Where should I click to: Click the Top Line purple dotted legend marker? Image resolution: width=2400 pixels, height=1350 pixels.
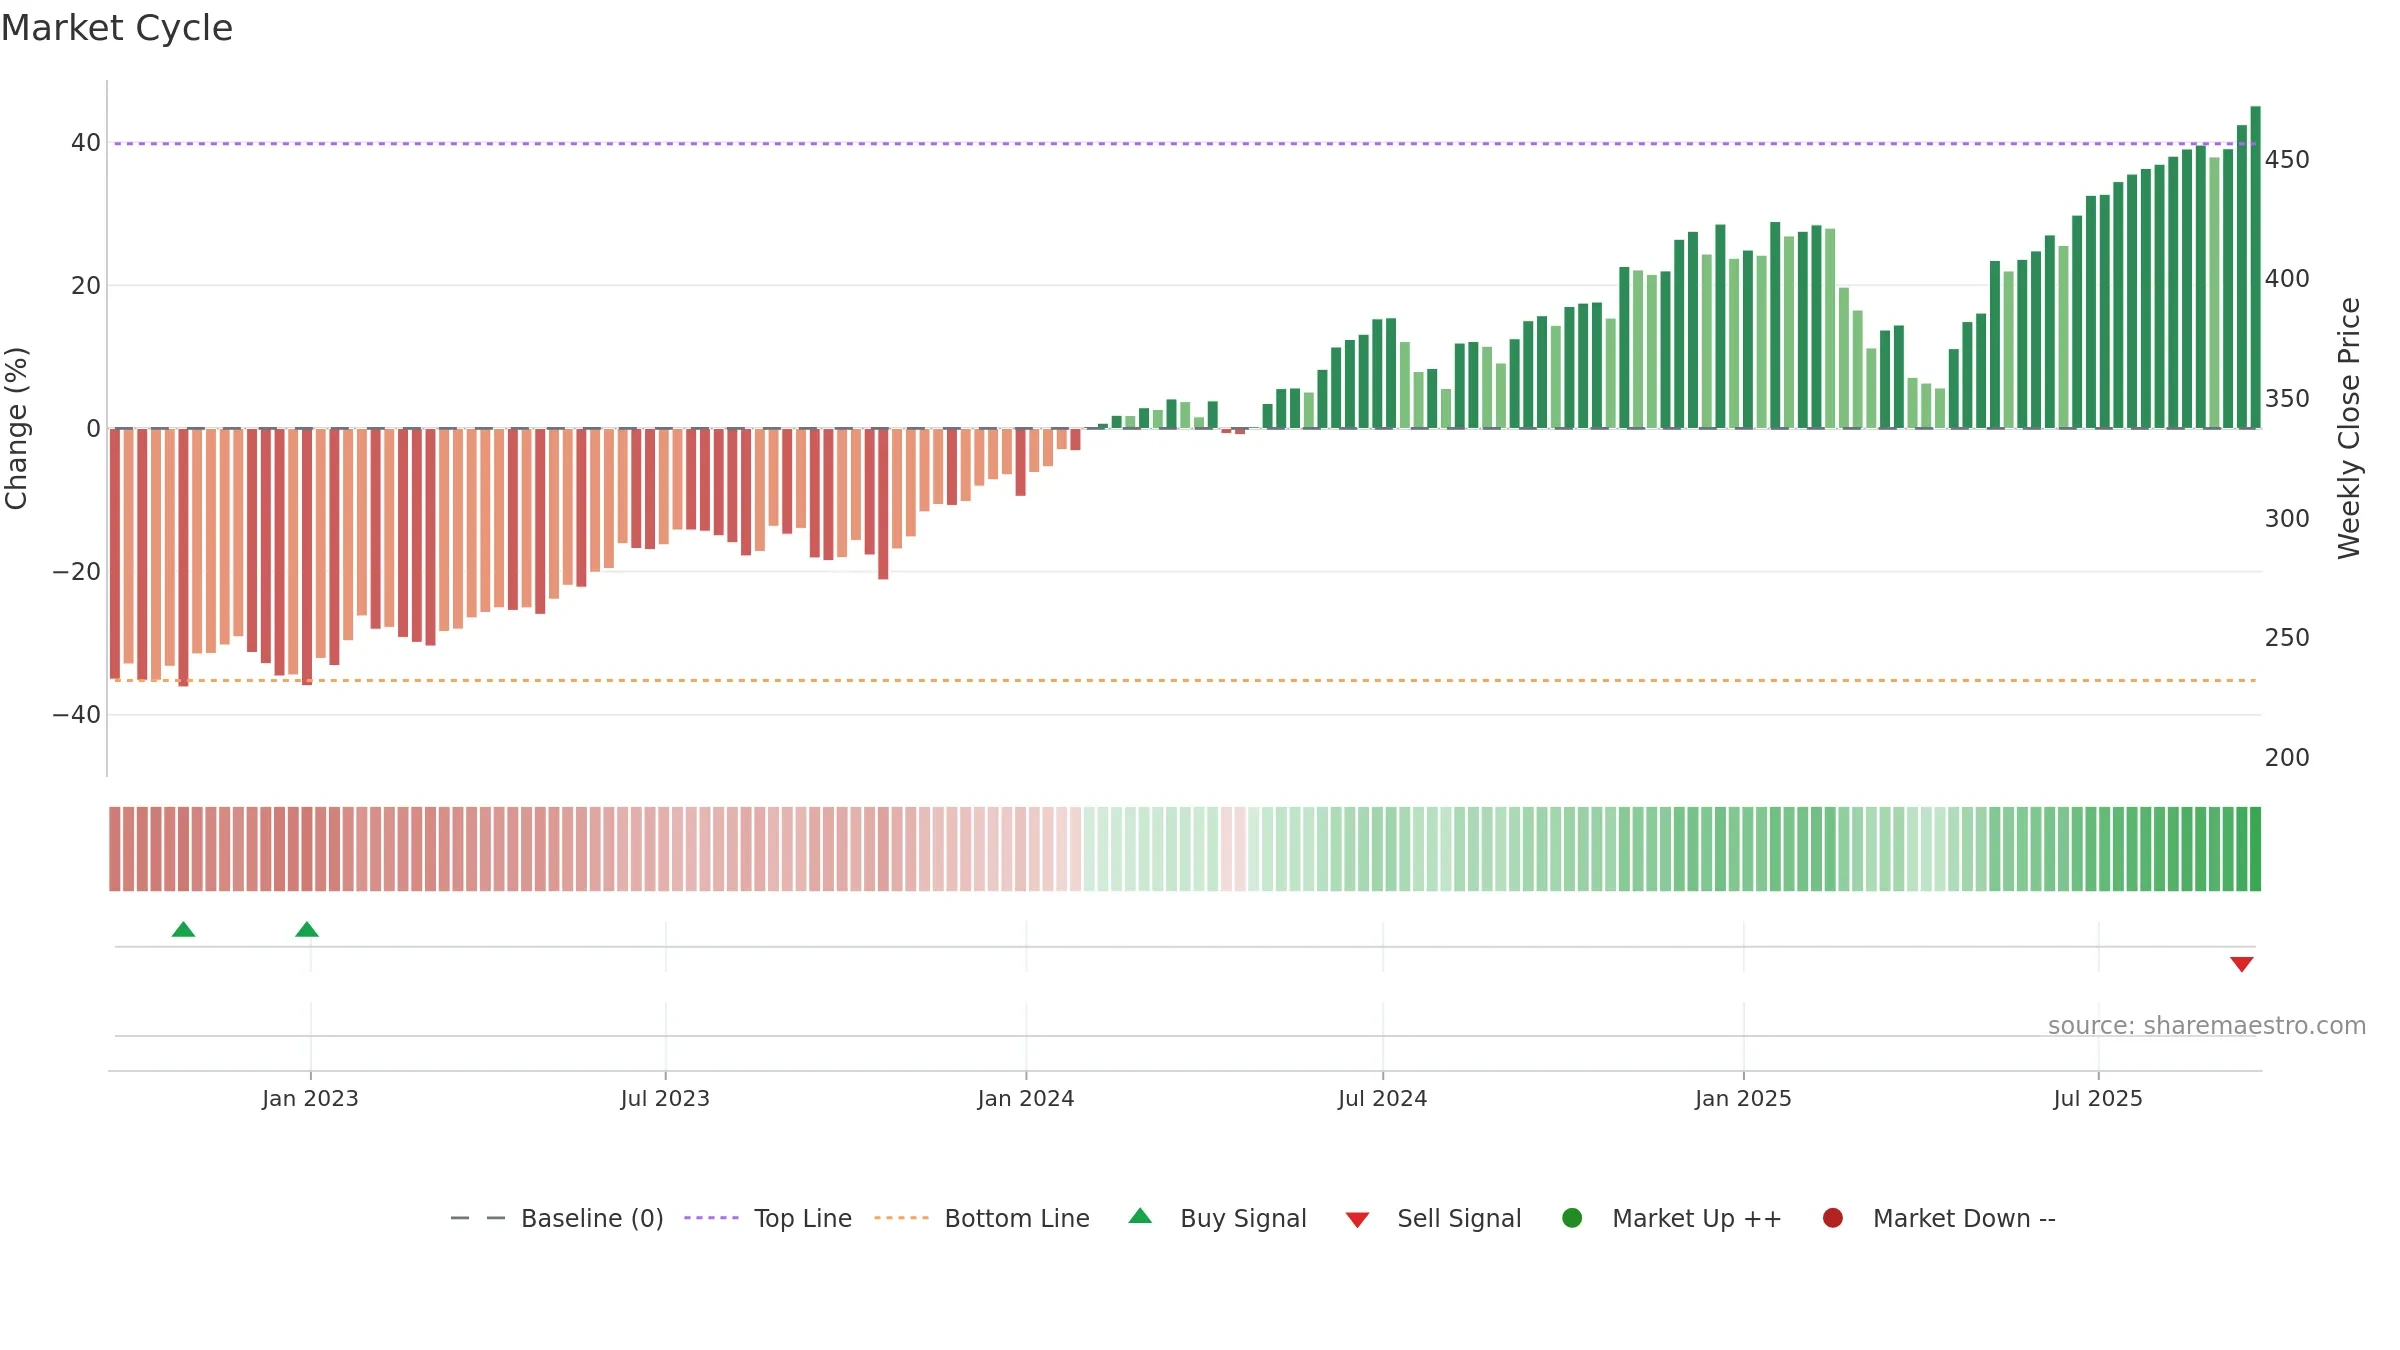pos(711,1218)
